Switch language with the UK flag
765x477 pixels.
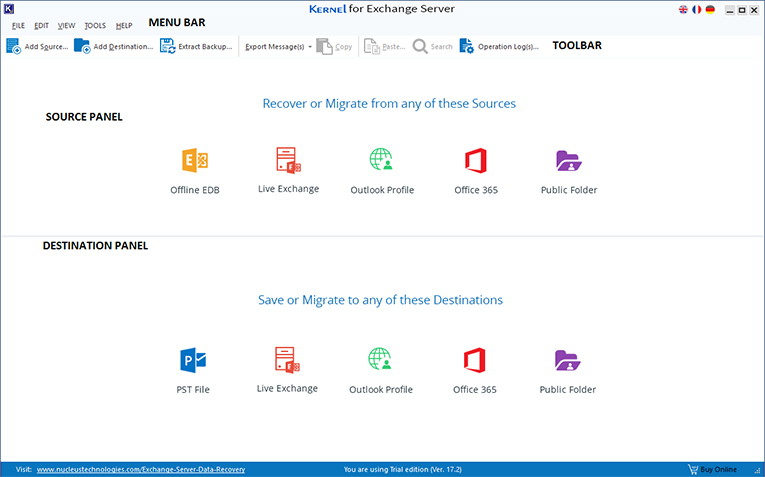[683, 10]
